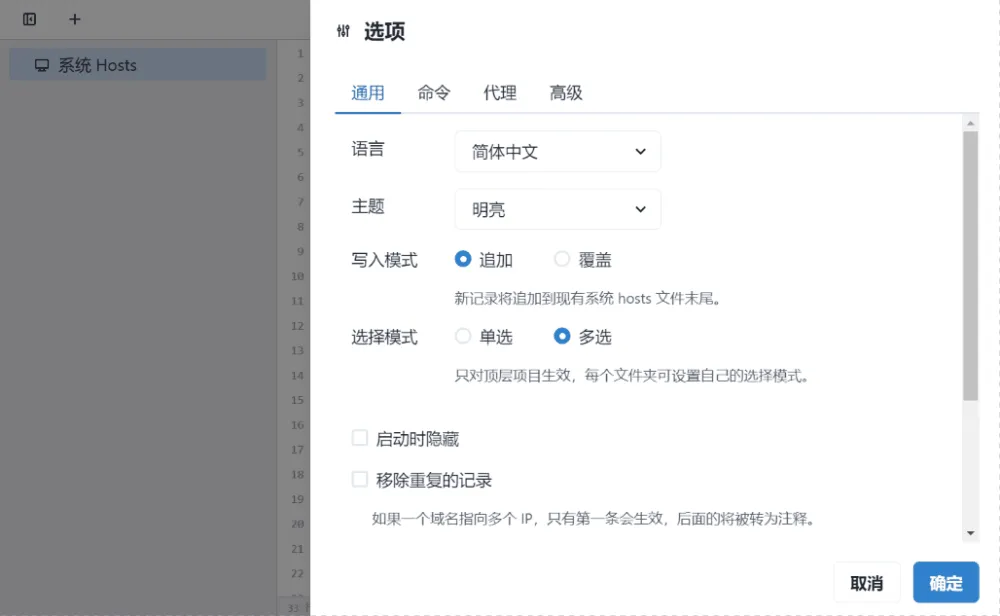Click the 取消 button
Viewport: 1000px width, 616px height.
pos(867,583)
